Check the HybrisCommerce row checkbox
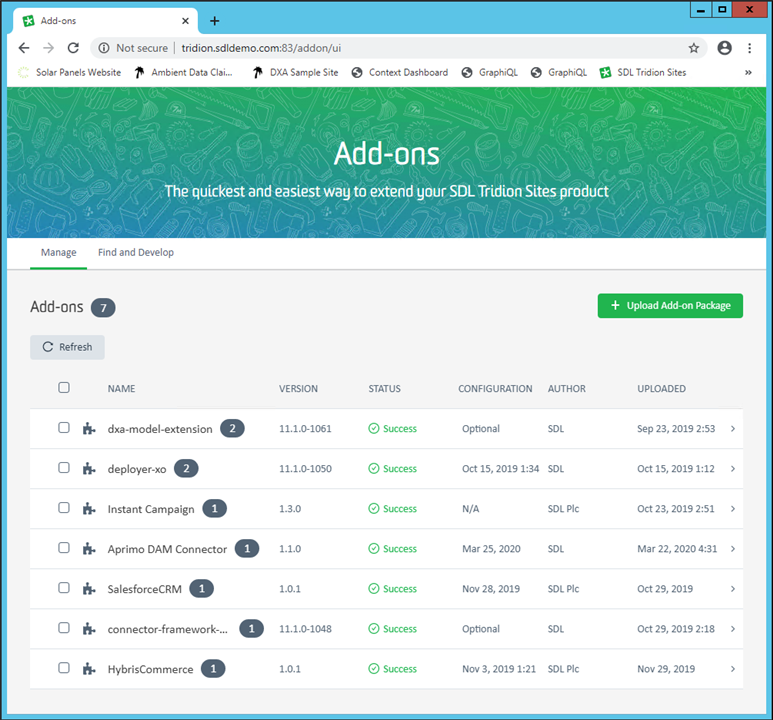 (x=64, y=668)
